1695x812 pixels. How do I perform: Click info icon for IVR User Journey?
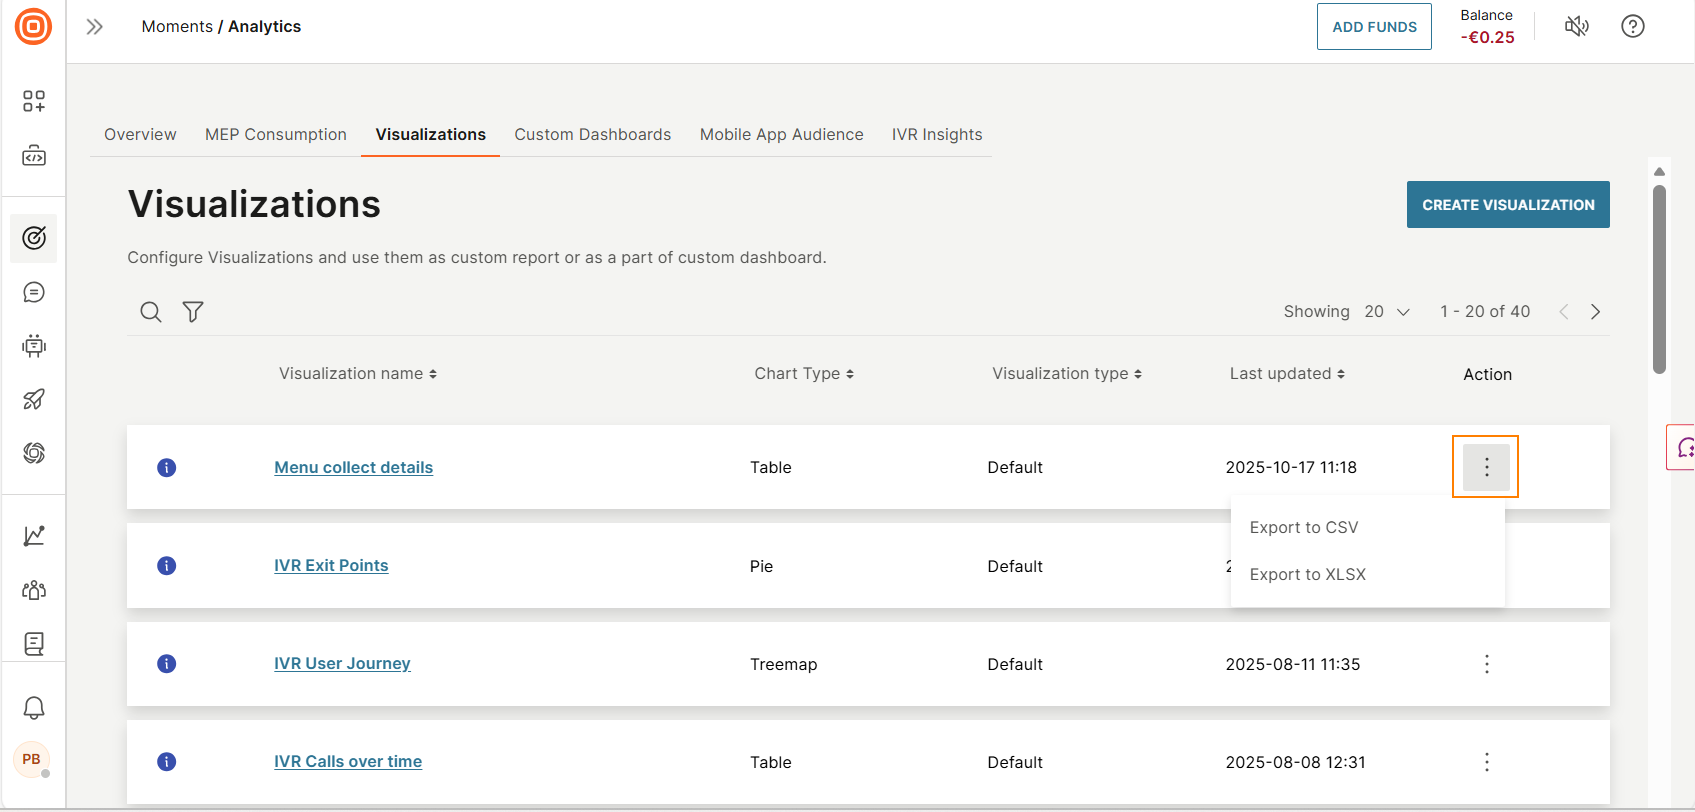(x=167, y=664)
